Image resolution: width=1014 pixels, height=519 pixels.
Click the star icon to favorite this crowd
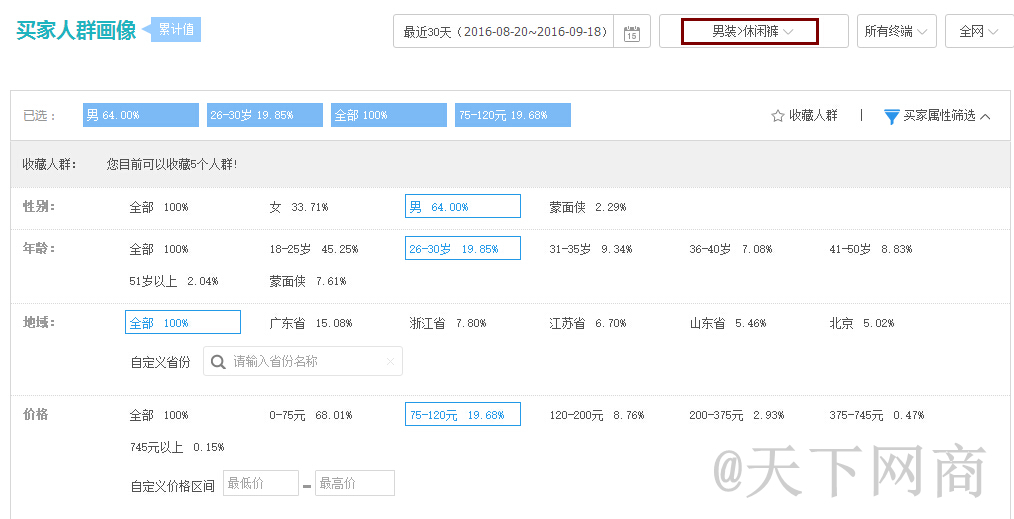(x=778, y=116)
